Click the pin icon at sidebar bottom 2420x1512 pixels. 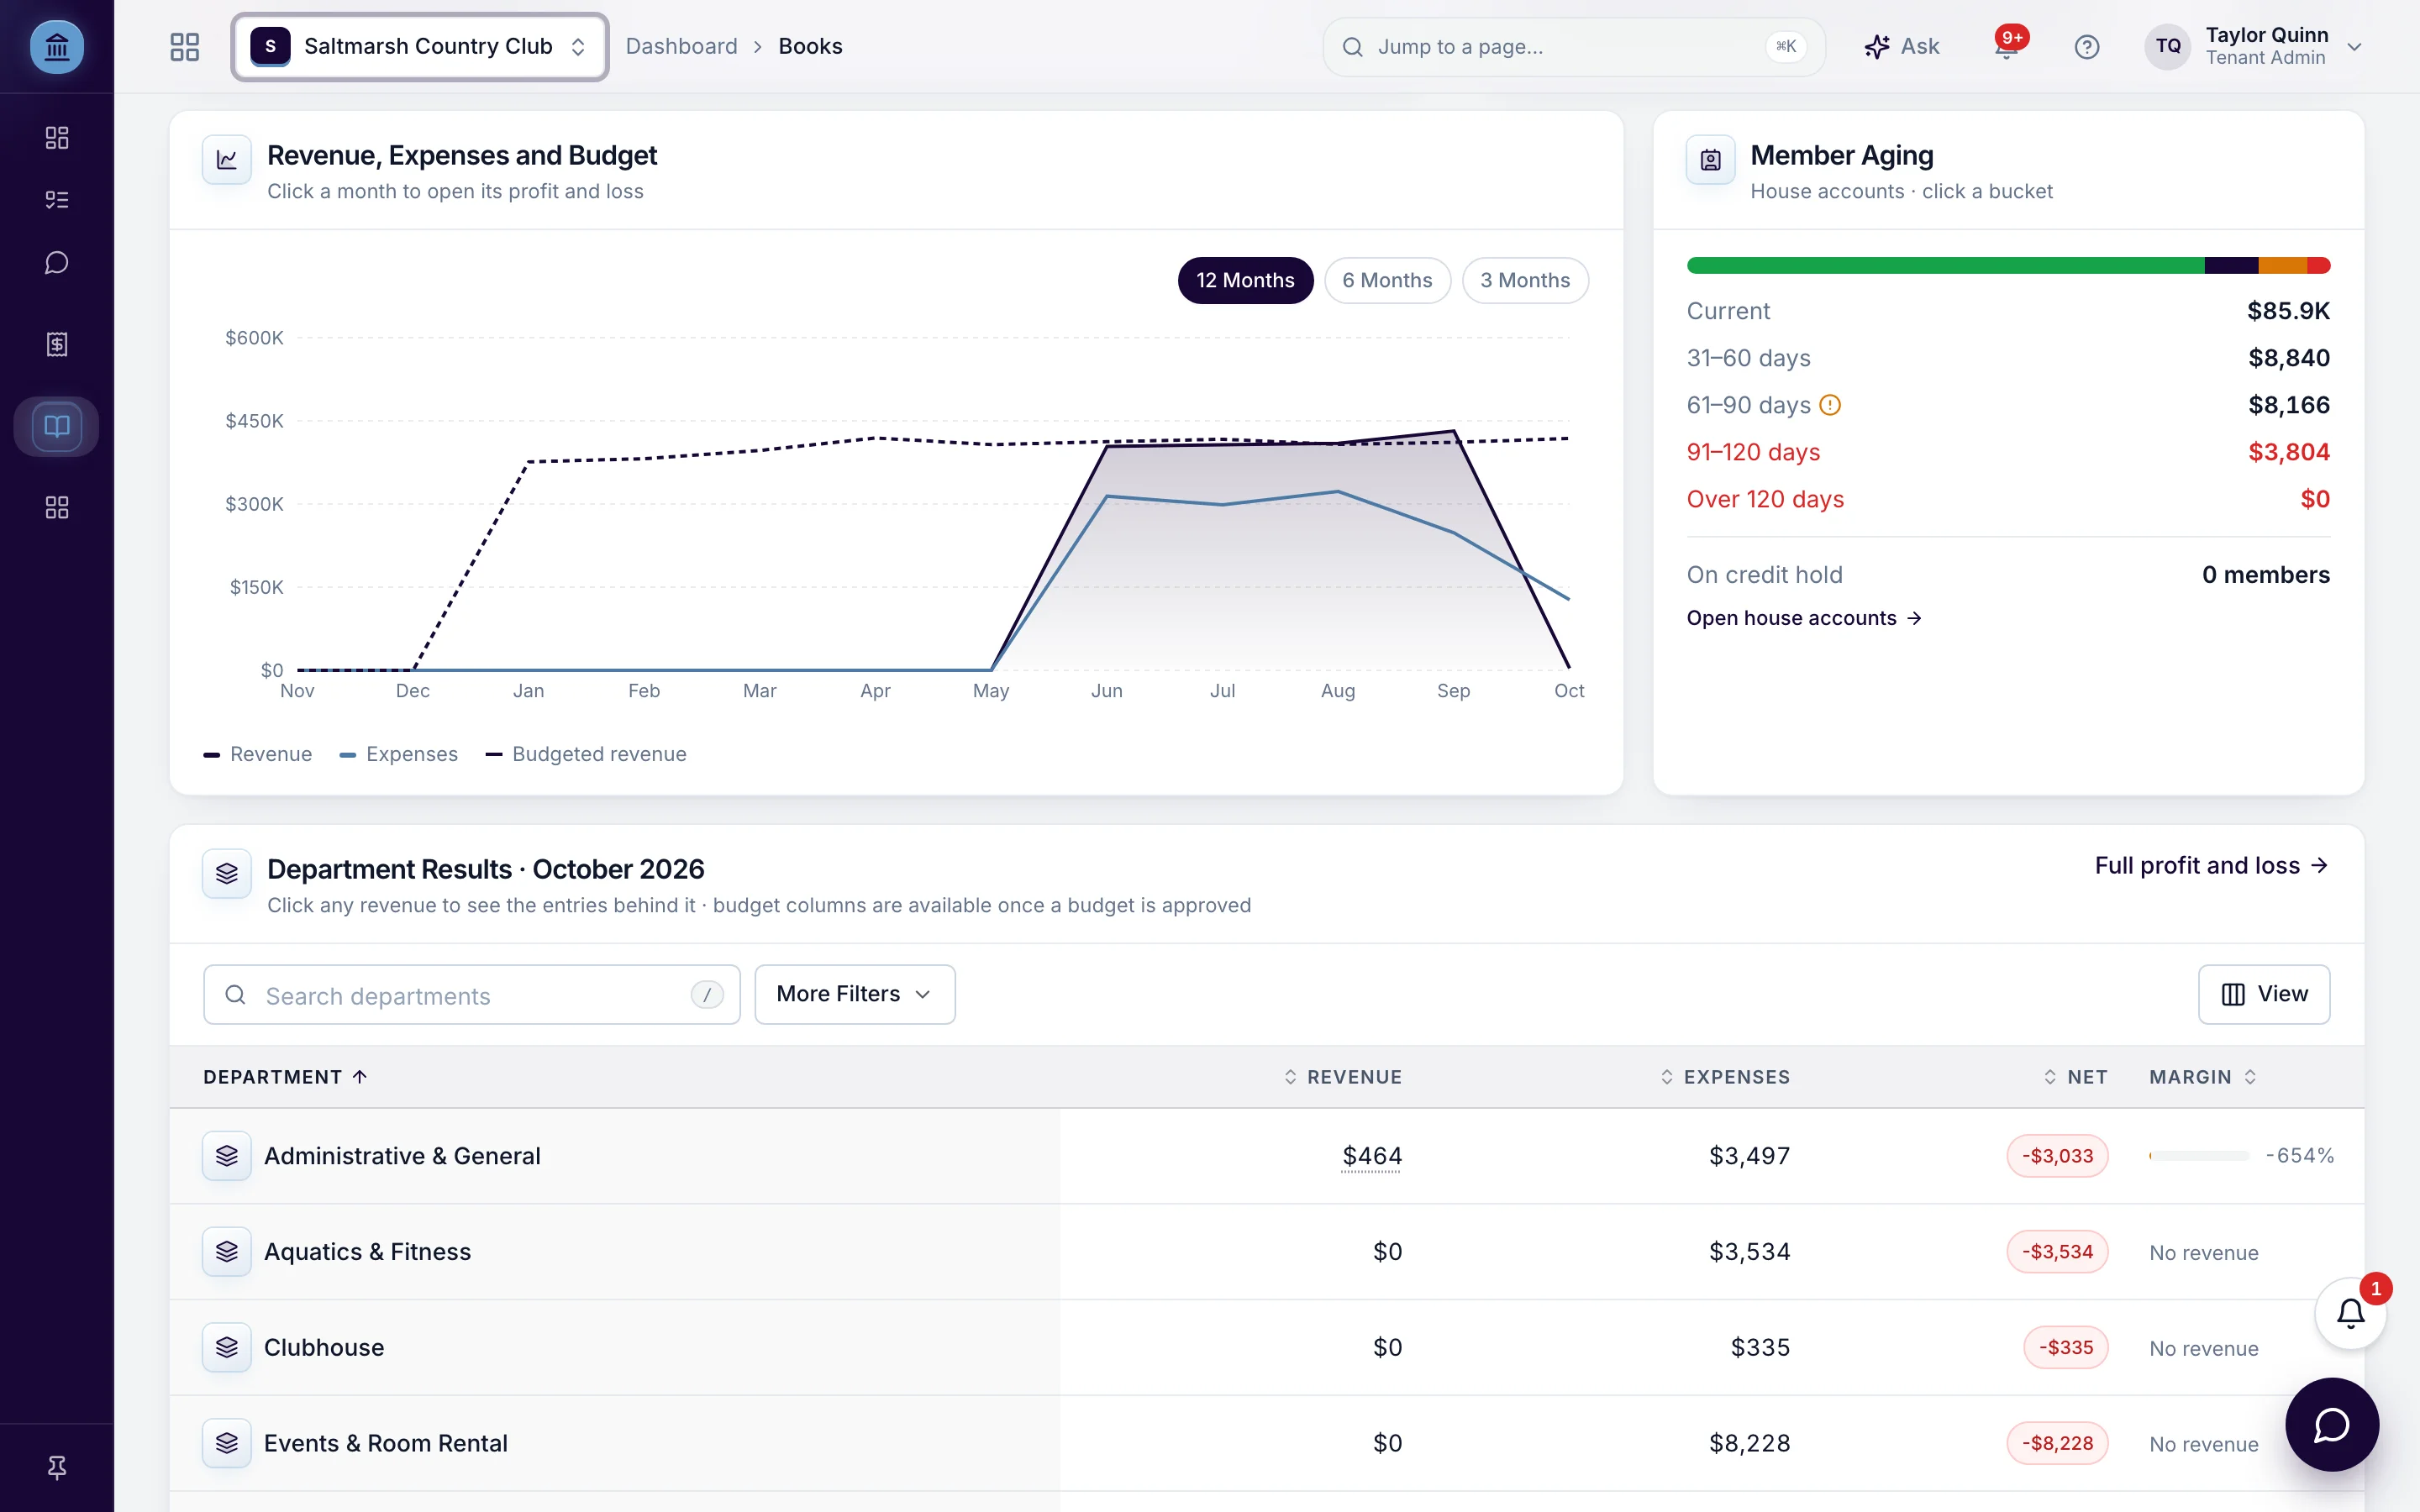coord(57,1467)
